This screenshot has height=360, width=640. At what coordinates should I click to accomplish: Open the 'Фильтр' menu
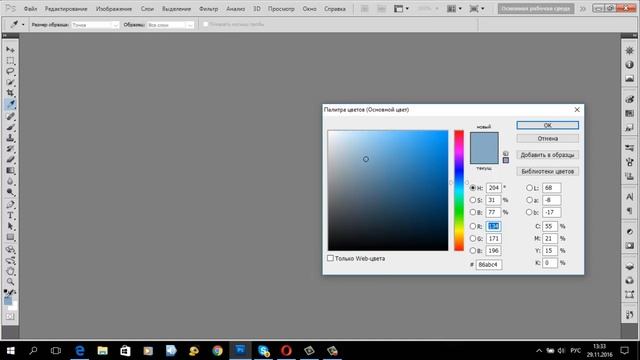coord(208,9)
